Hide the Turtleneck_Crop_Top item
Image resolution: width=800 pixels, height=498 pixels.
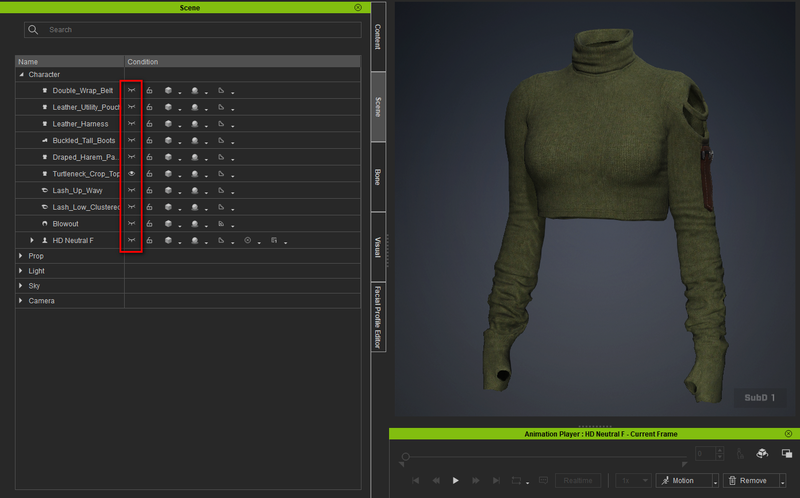coord(132,174)
